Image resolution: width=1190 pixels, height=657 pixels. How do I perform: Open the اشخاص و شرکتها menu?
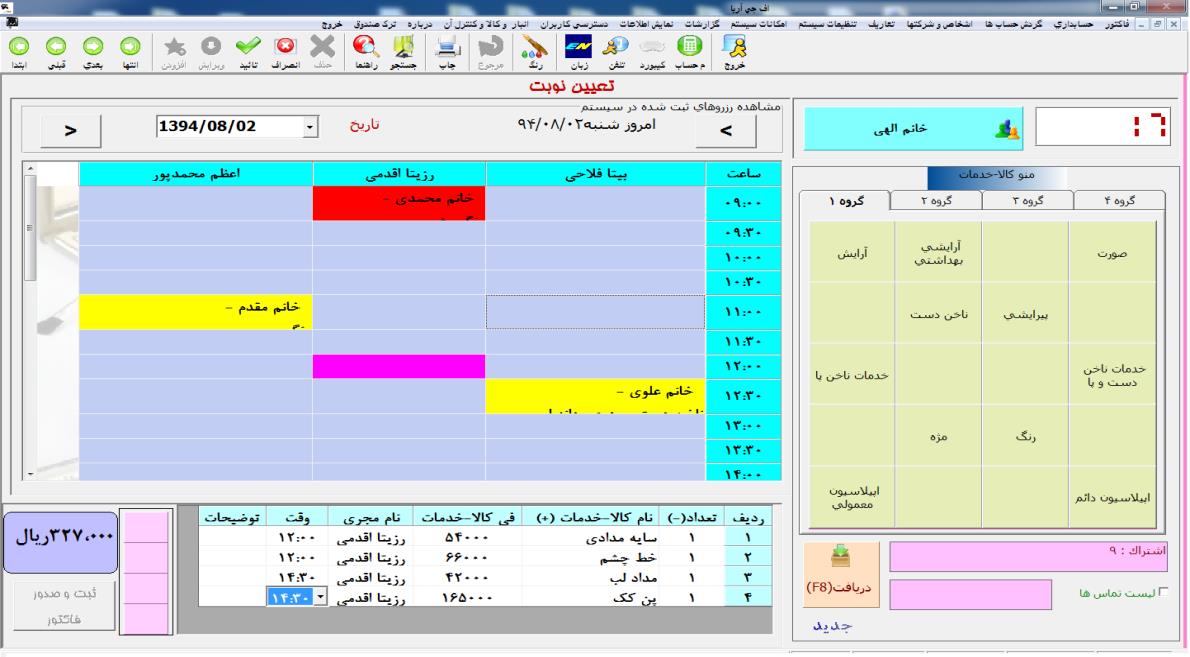point(940,24)
